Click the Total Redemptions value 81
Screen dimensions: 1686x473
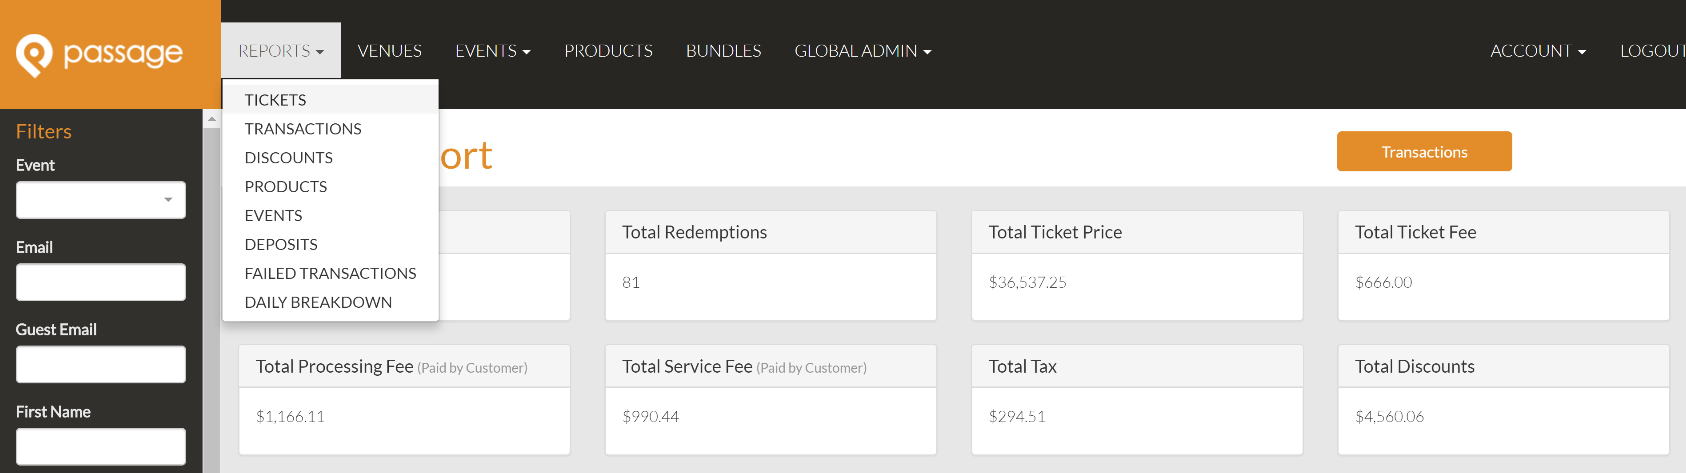click(x=631, y=283)
